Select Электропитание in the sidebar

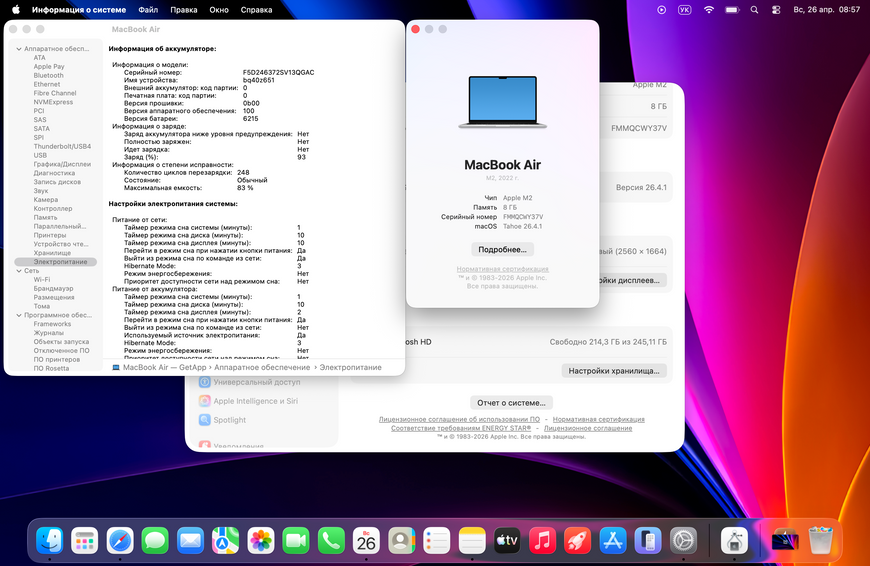(x=55, y=262)
